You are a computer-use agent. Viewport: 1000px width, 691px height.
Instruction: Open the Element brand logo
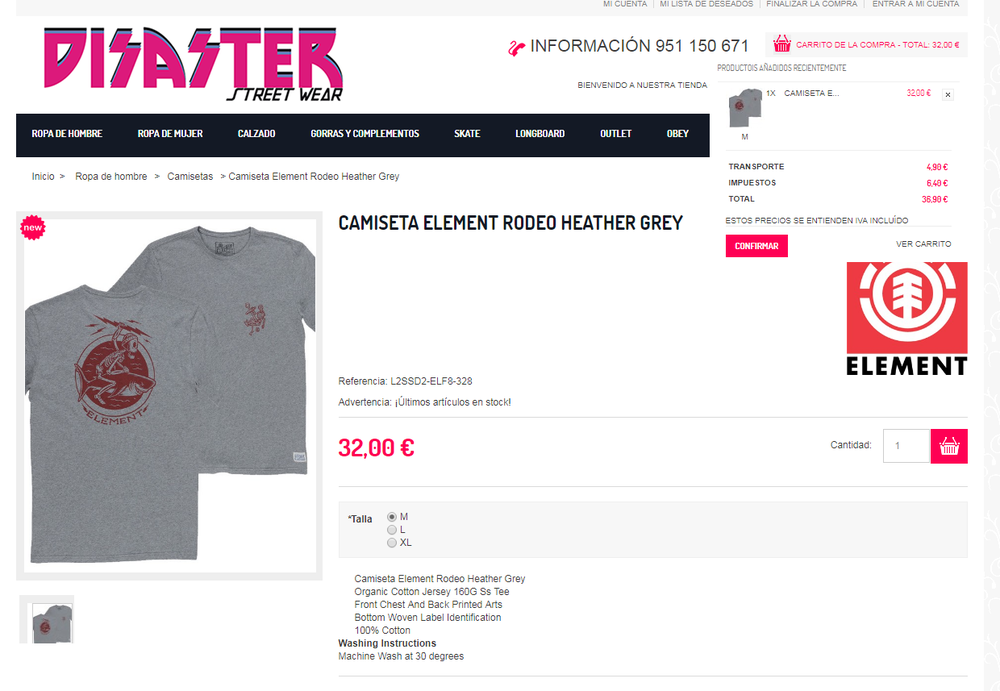907,318
